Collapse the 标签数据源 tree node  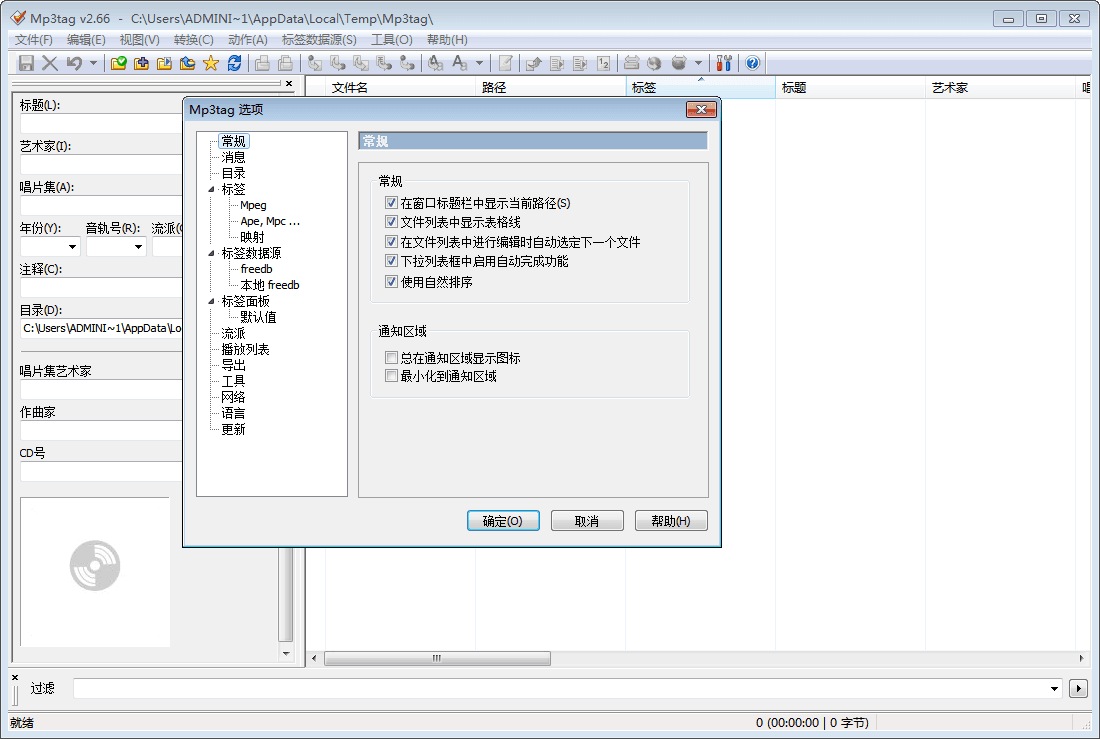tap(211, 253)
